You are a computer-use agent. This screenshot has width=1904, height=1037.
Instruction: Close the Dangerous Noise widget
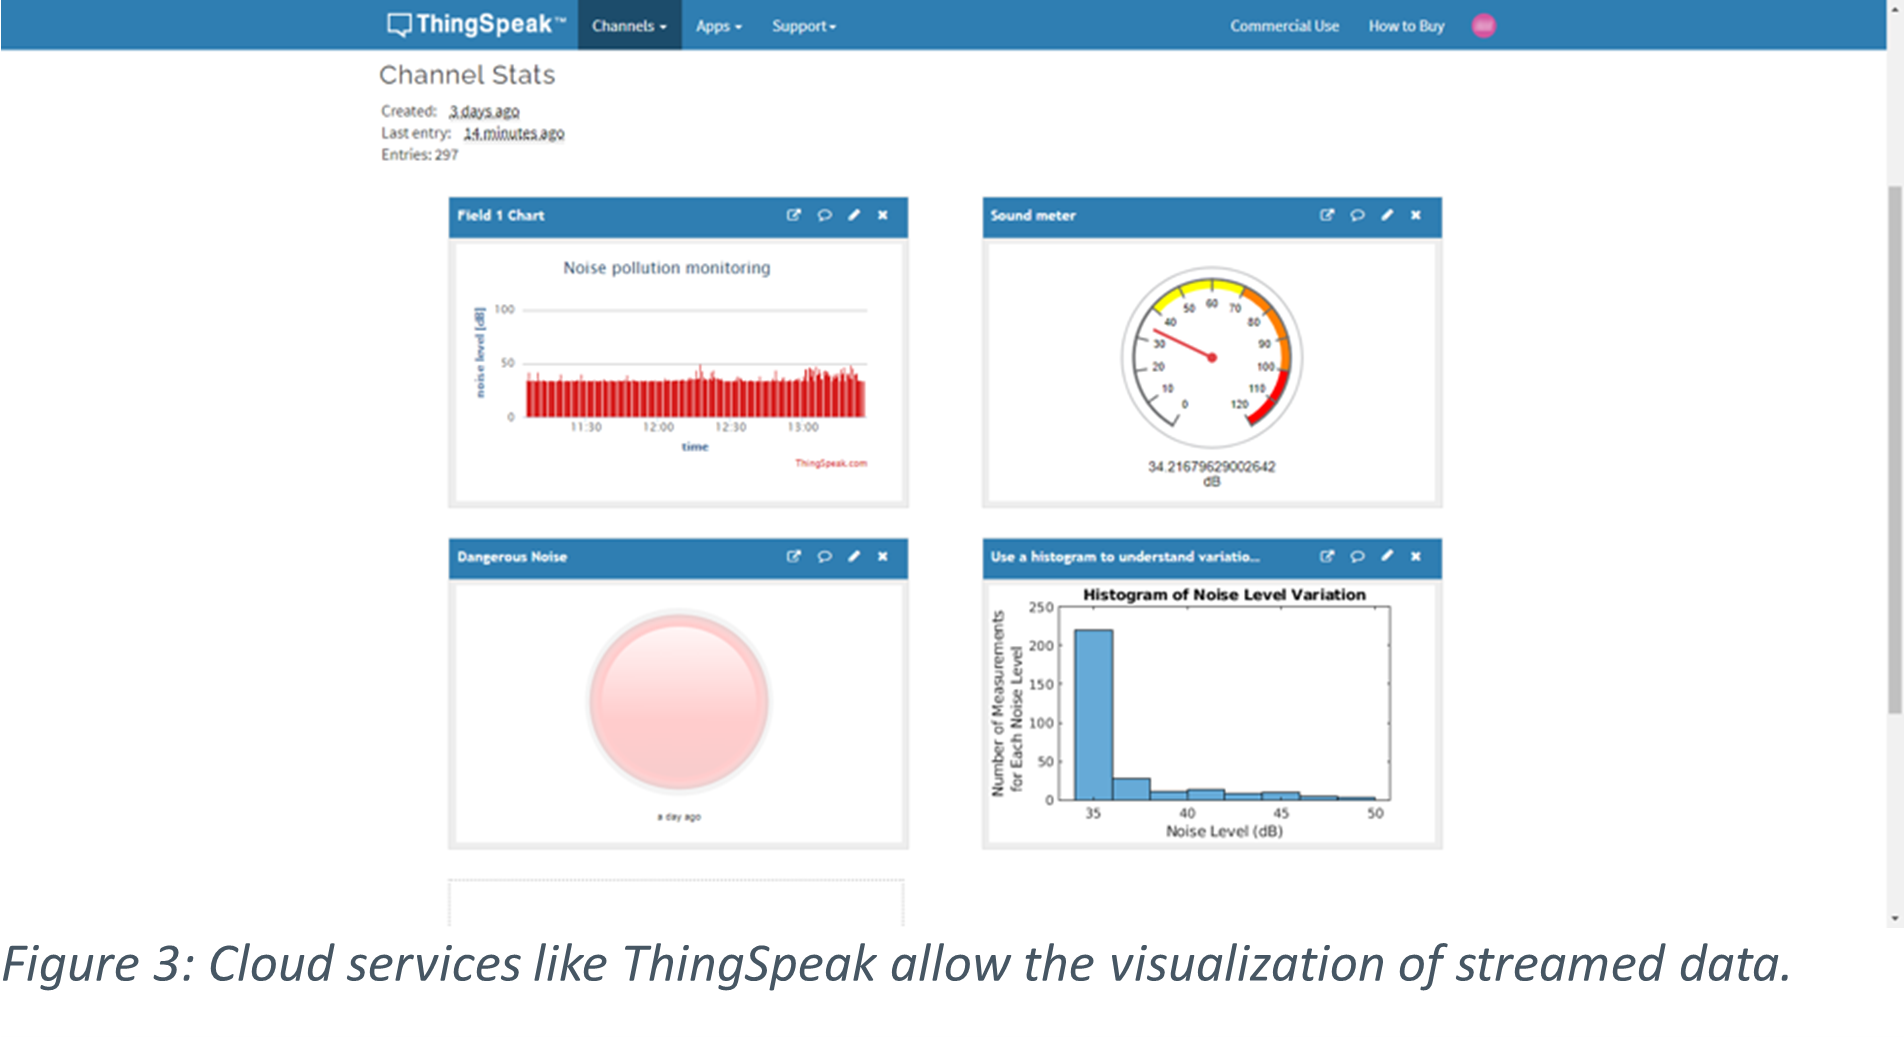tap(883, 557)
